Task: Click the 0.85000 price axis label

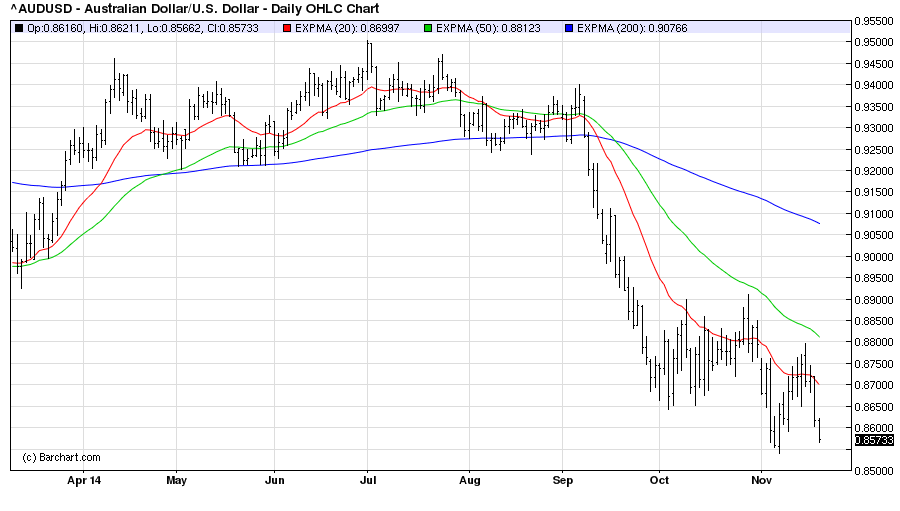Action: pyautogui.click(x=876, y=471)
